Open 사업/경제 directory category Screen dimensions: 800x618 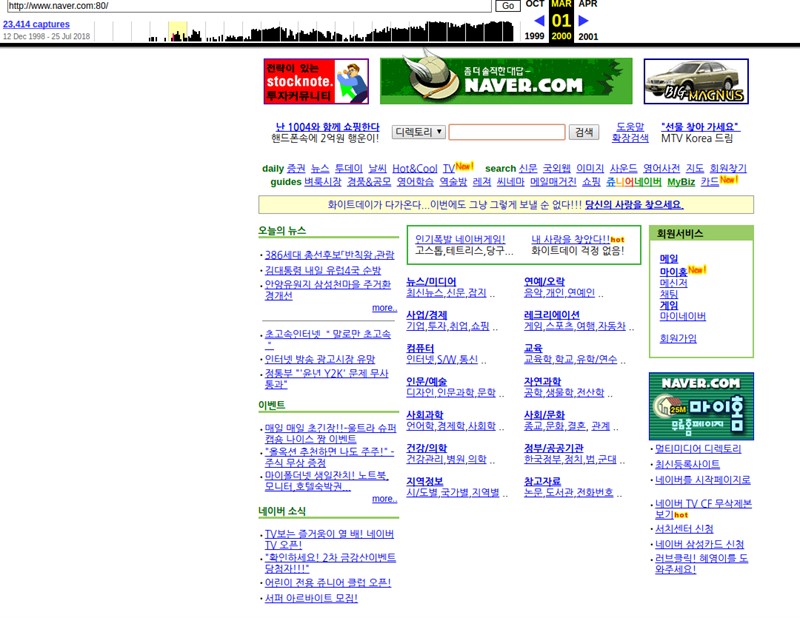point(427,315)
